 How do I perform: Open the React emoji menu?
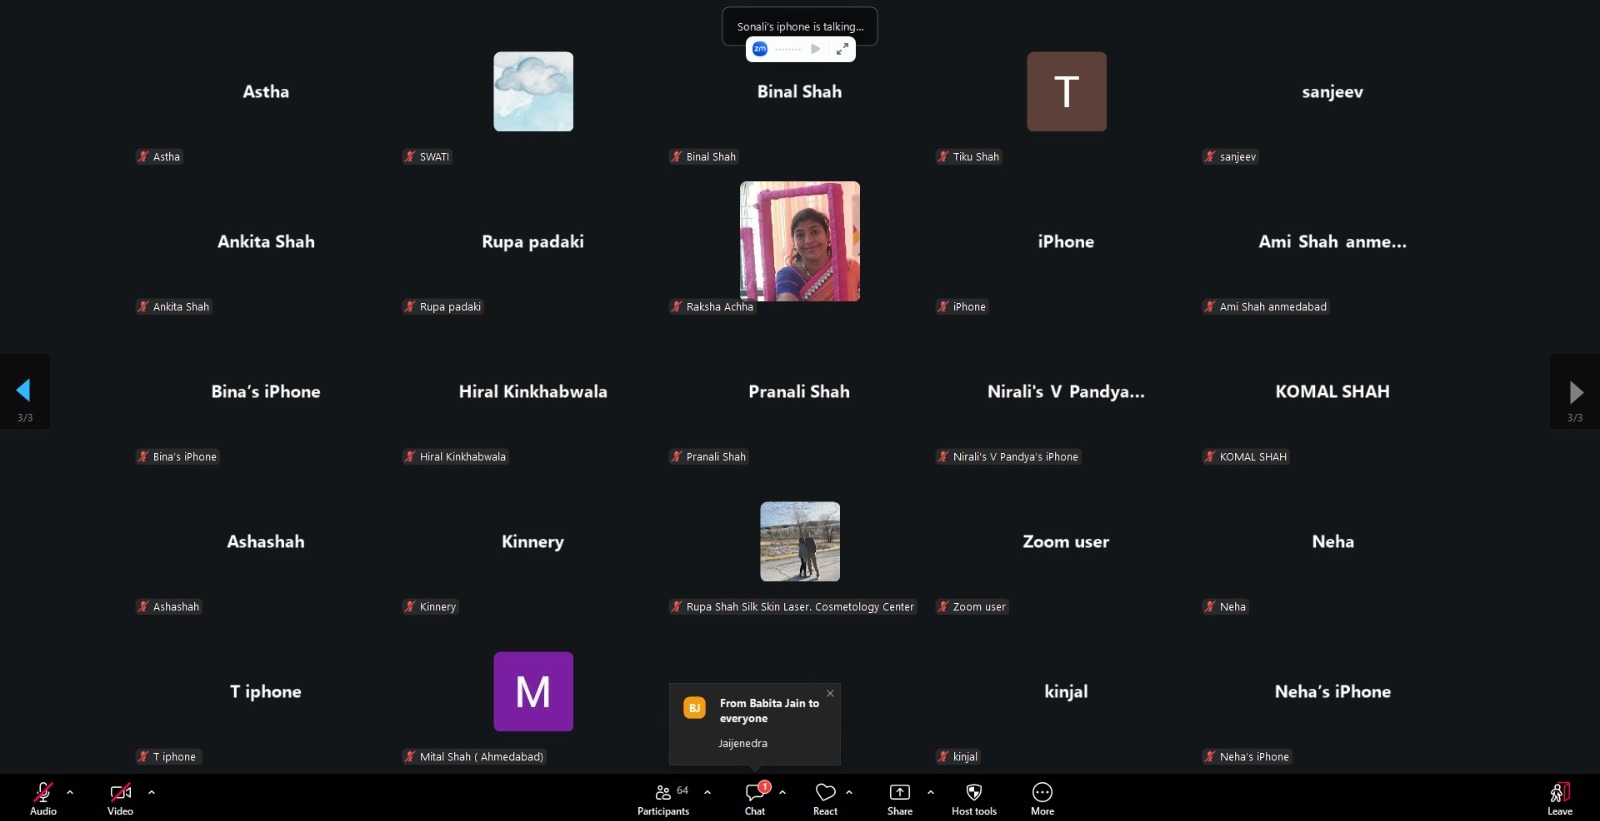825,797
